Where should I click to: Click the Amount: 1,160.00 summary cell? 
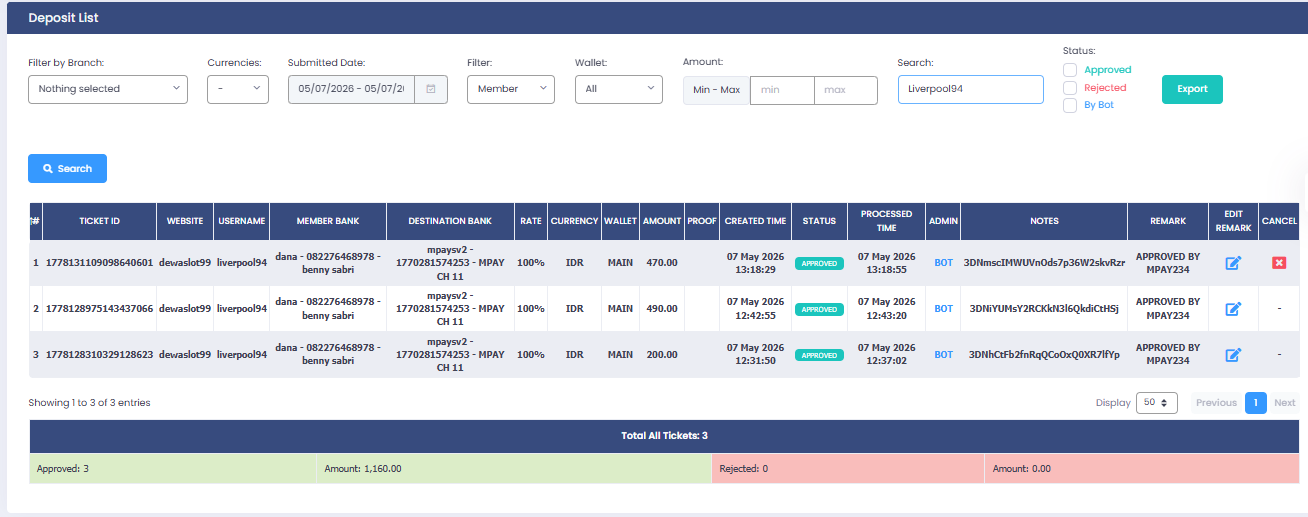514,468
